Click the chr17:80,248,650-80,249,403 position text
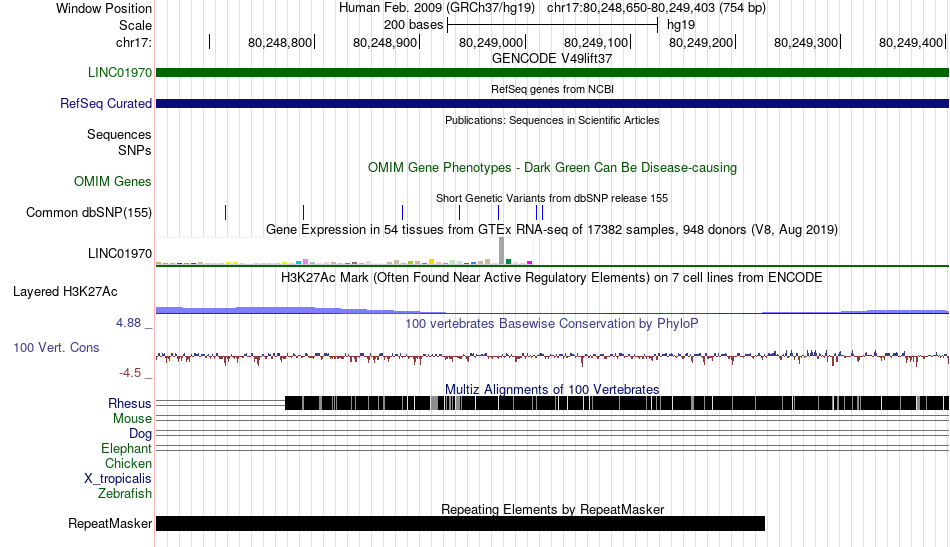The width and height of the screenshot is (950, 547). (x=656, y=8)
